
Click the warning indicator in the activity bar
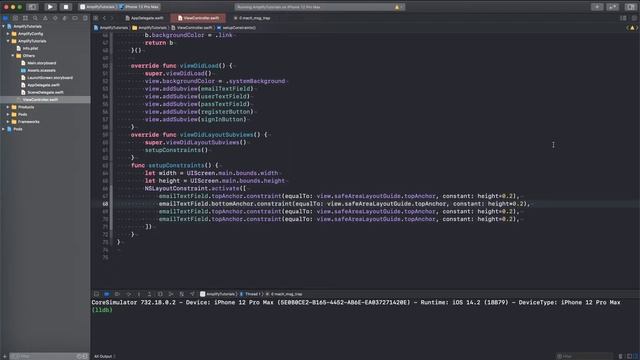(x=397, y=7)
